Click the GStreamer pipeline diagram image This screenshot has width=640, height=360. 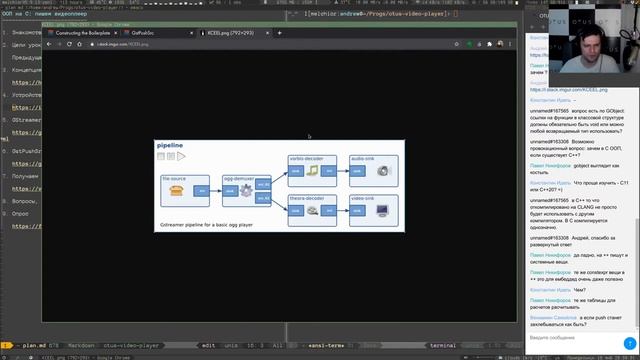click(x=280, y=186)
